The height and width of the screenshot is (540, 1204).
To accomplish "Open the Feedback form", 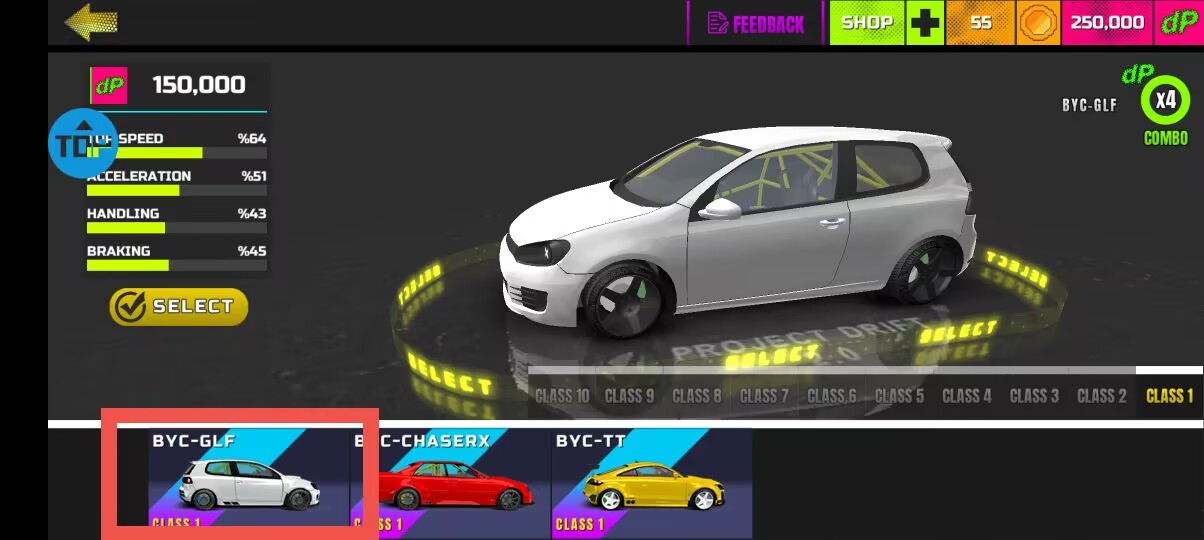I will point(756,23).
